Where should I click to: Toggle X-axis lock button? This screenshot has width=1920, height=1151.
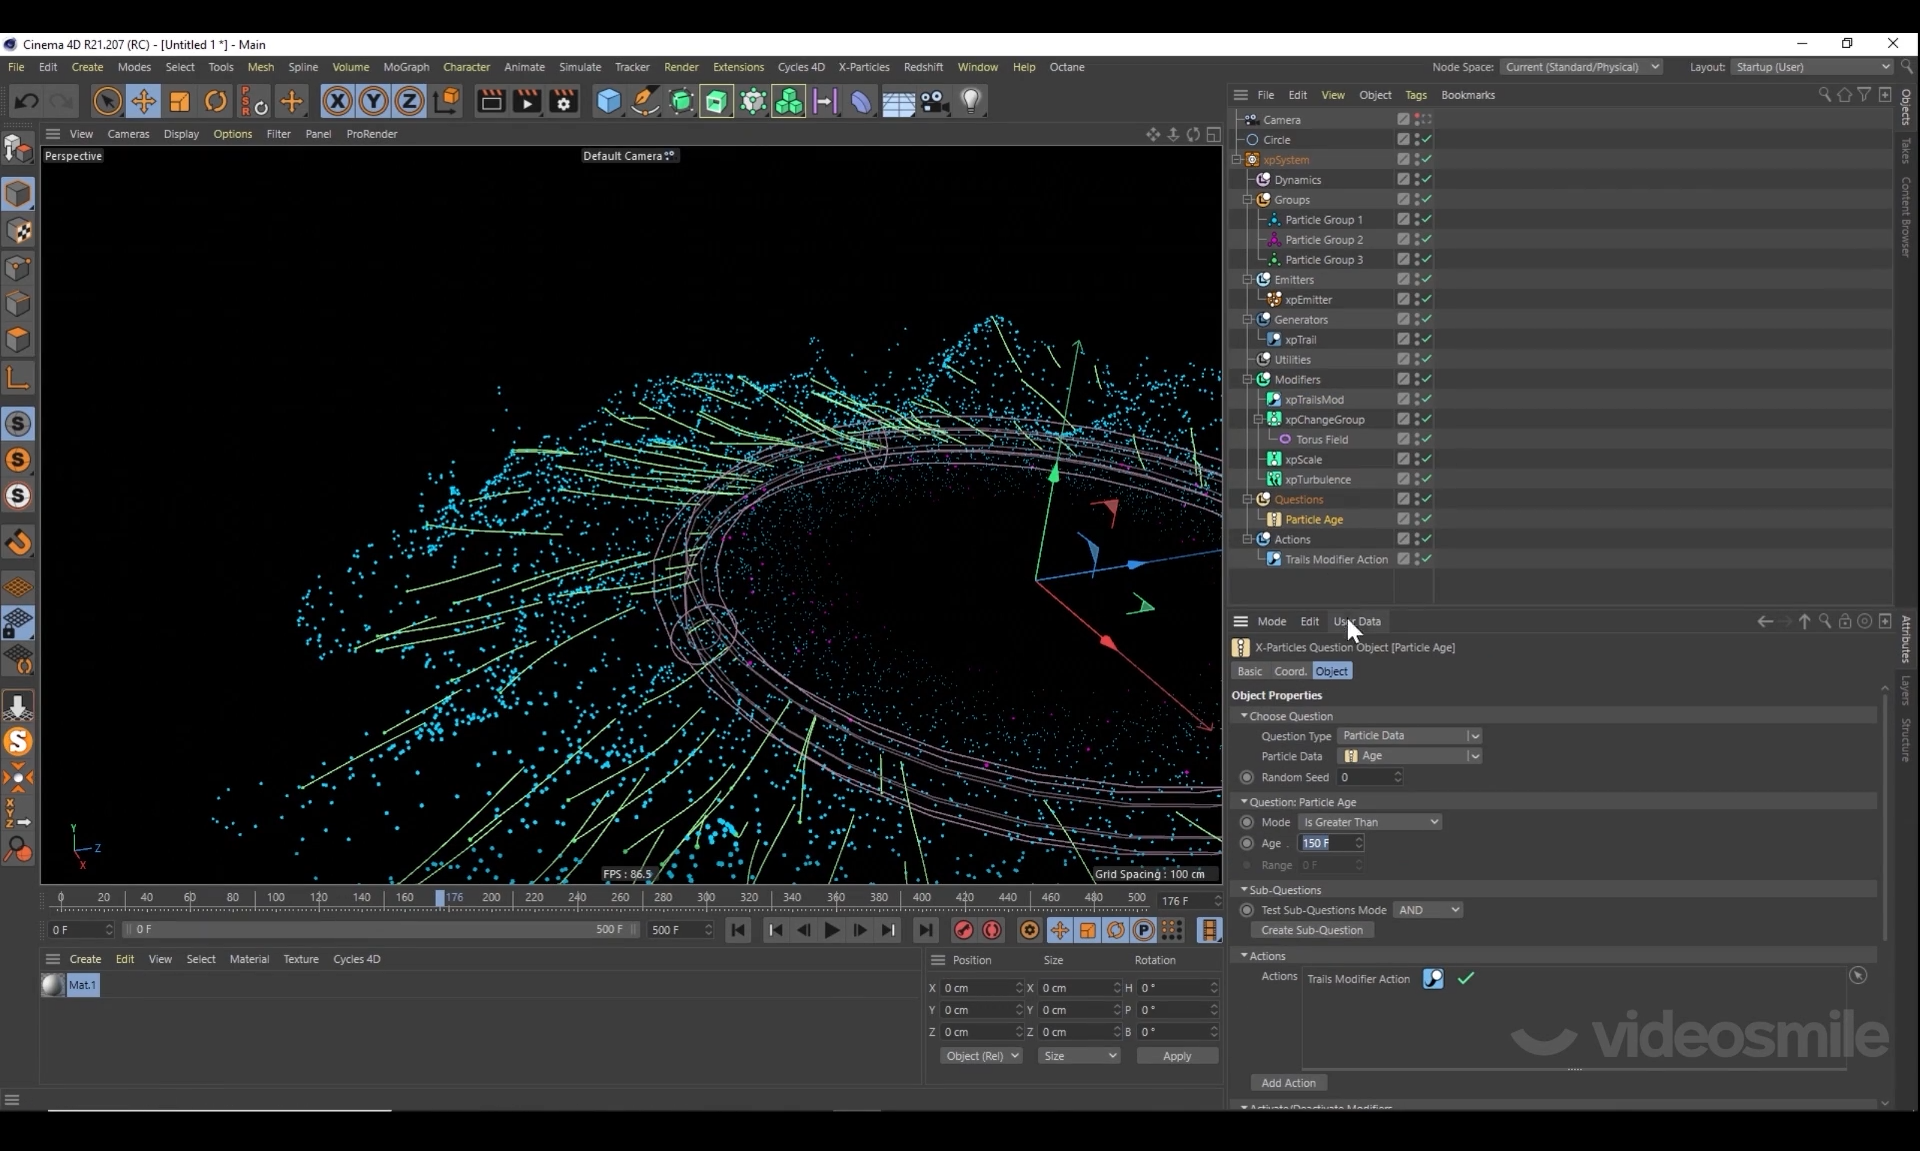coord(337,101)
